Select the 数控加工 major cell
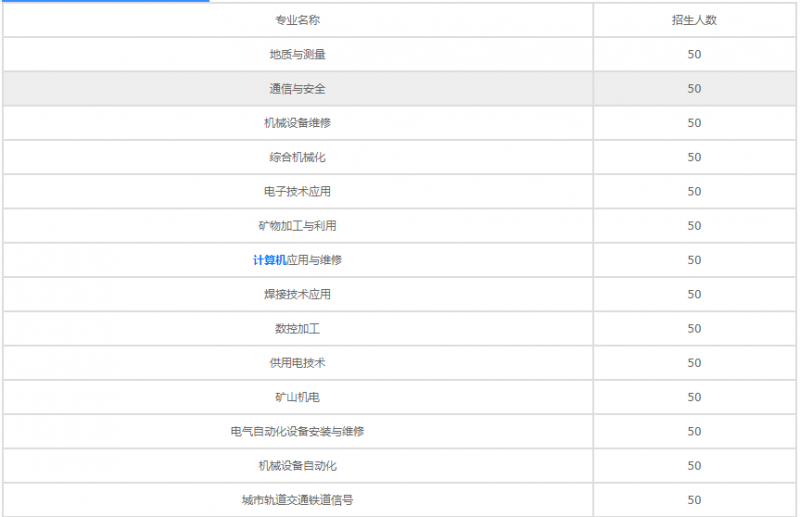Viewport: 800px width, 517px height. click(x=297, y=329)
